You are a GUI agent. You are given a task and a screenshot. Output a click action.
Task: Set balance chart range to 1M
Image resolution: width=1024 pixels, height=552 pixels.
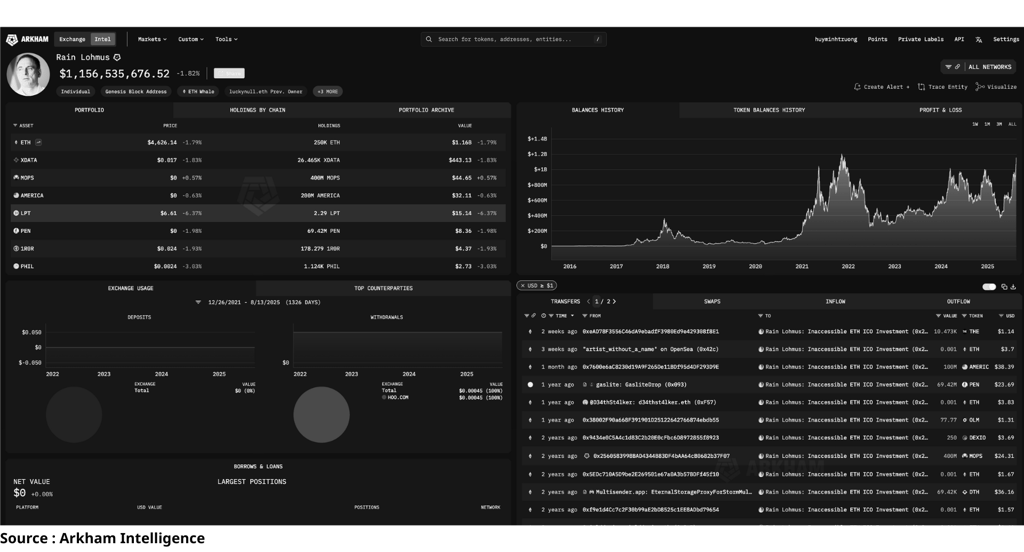pos(987,124)
